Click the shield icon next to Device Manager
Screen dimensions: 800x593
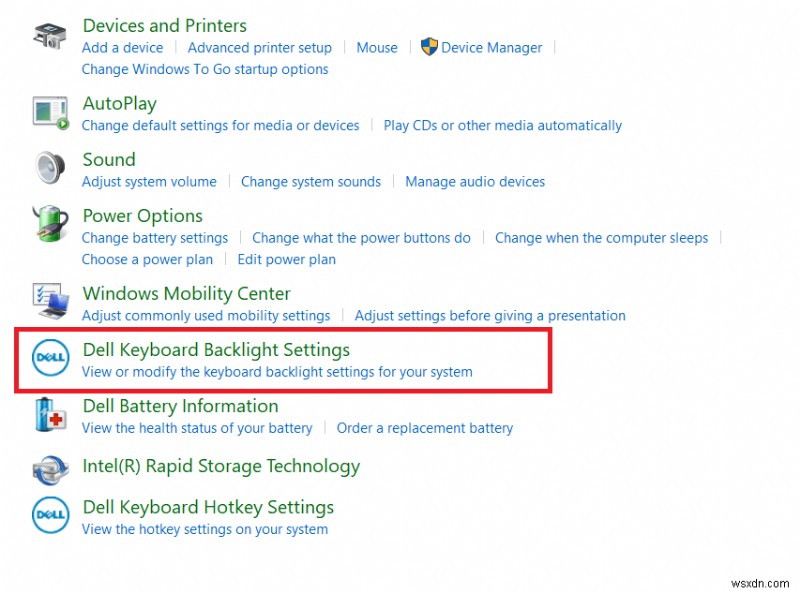[x=427, y=47]
